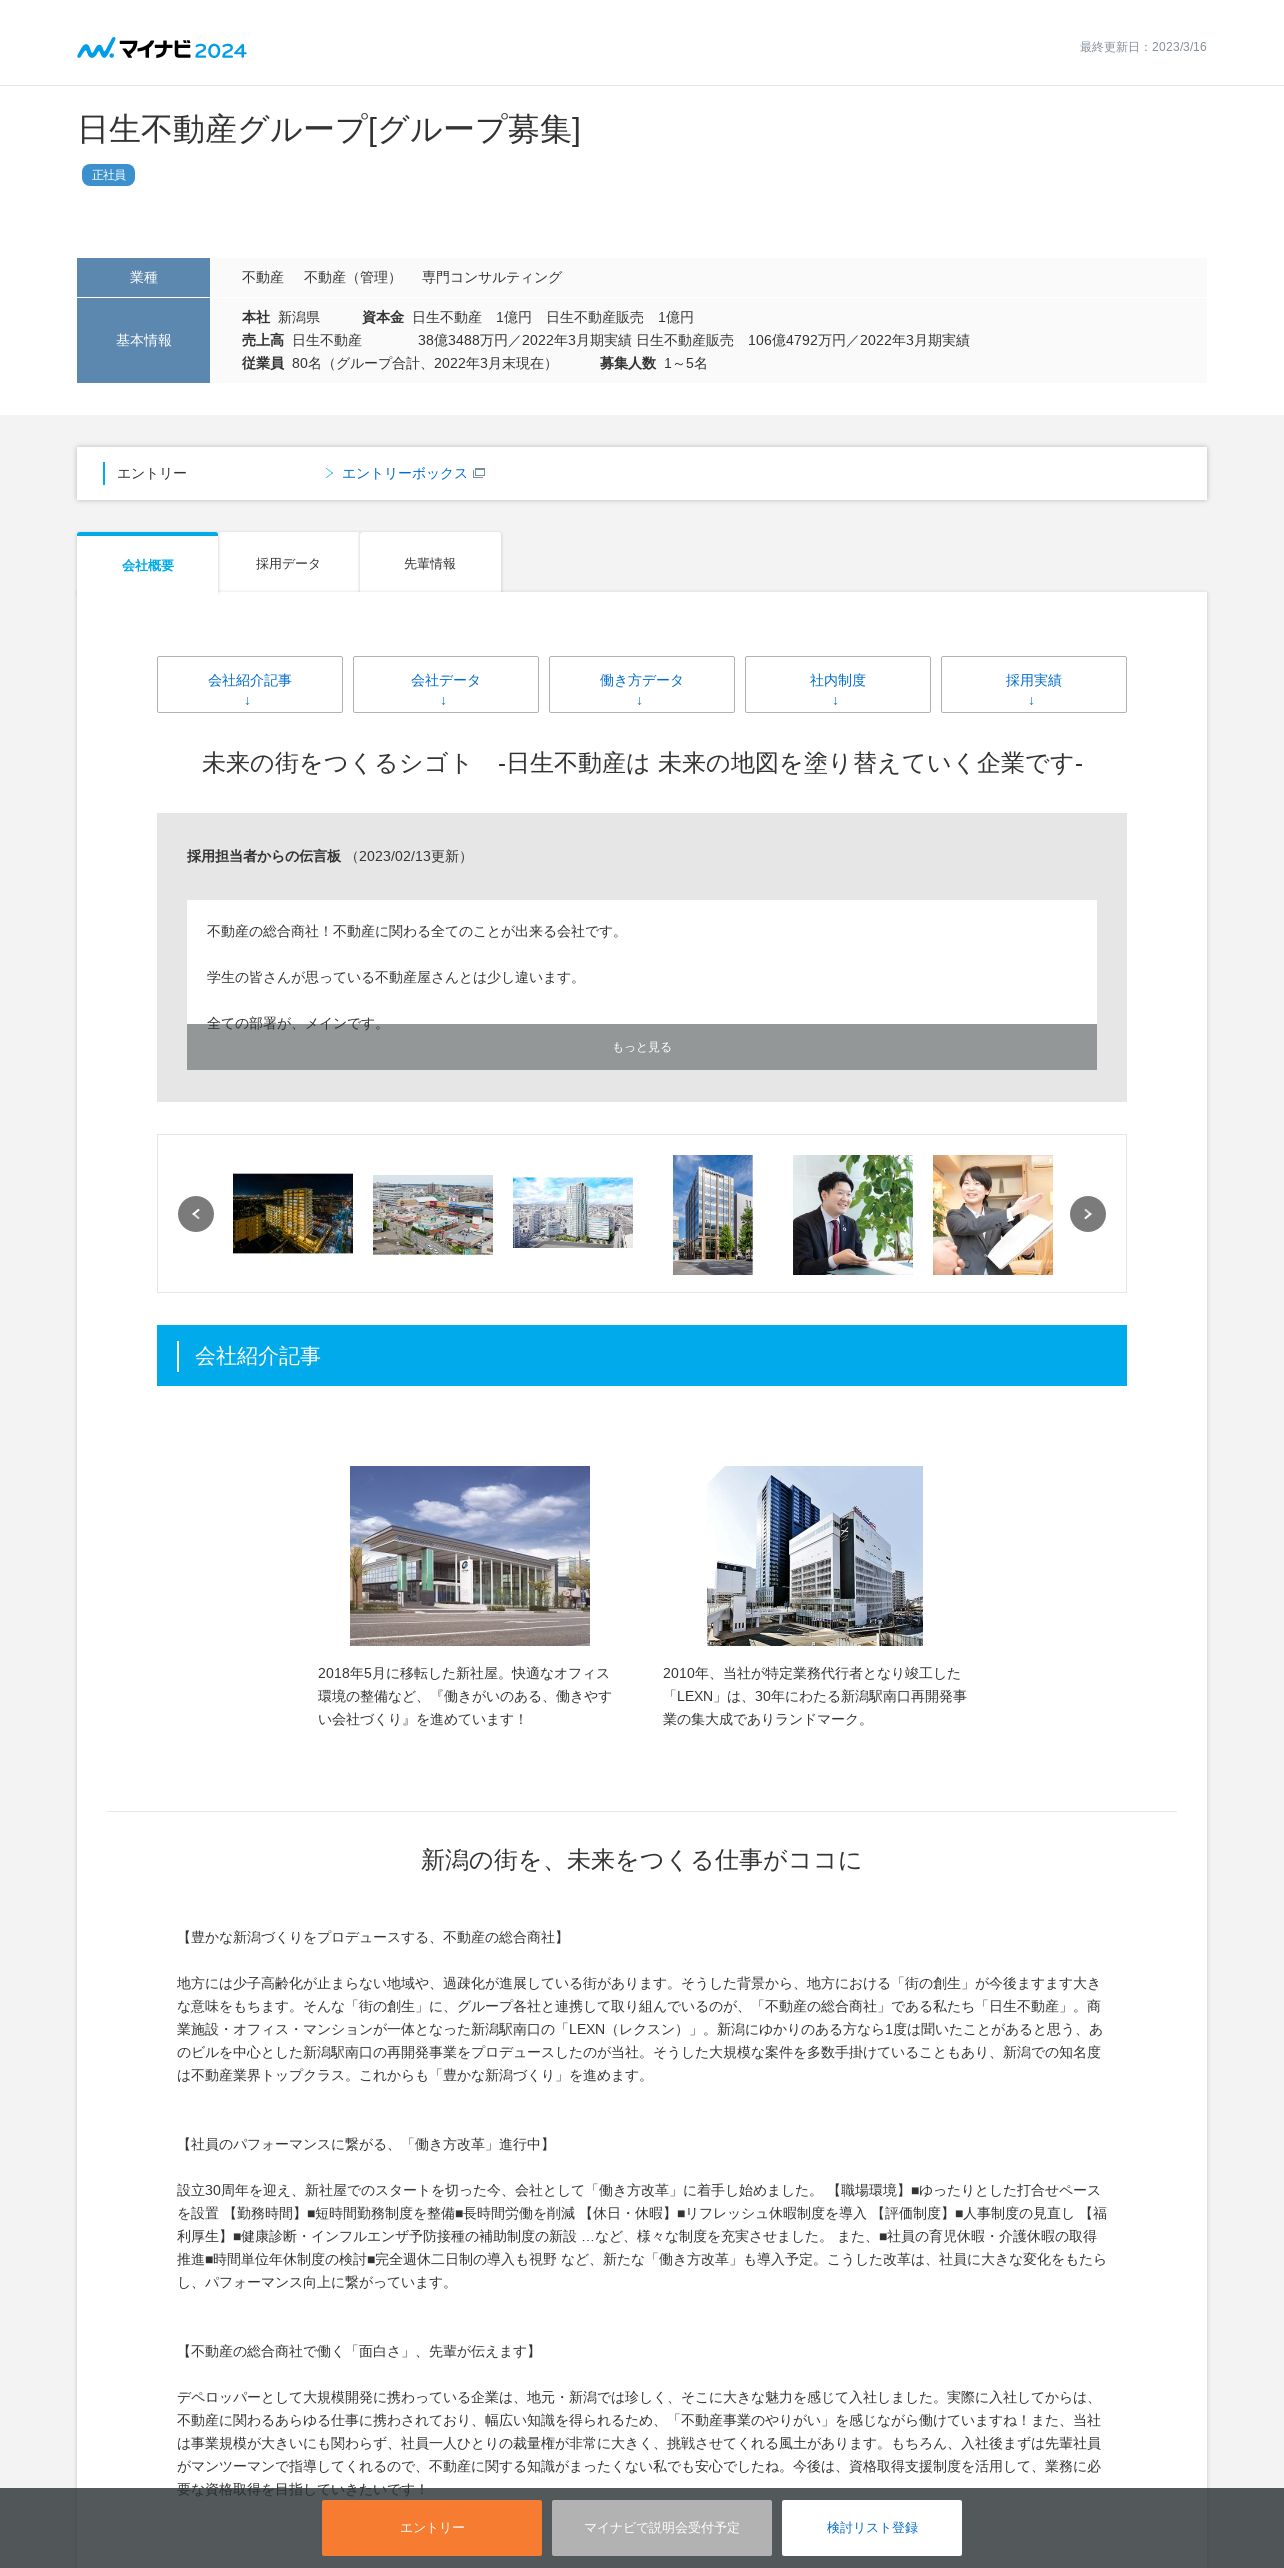Screen dimensions: 1284x2568
Task: Click the 基本情報 table header cell
Action: [143, 340]
